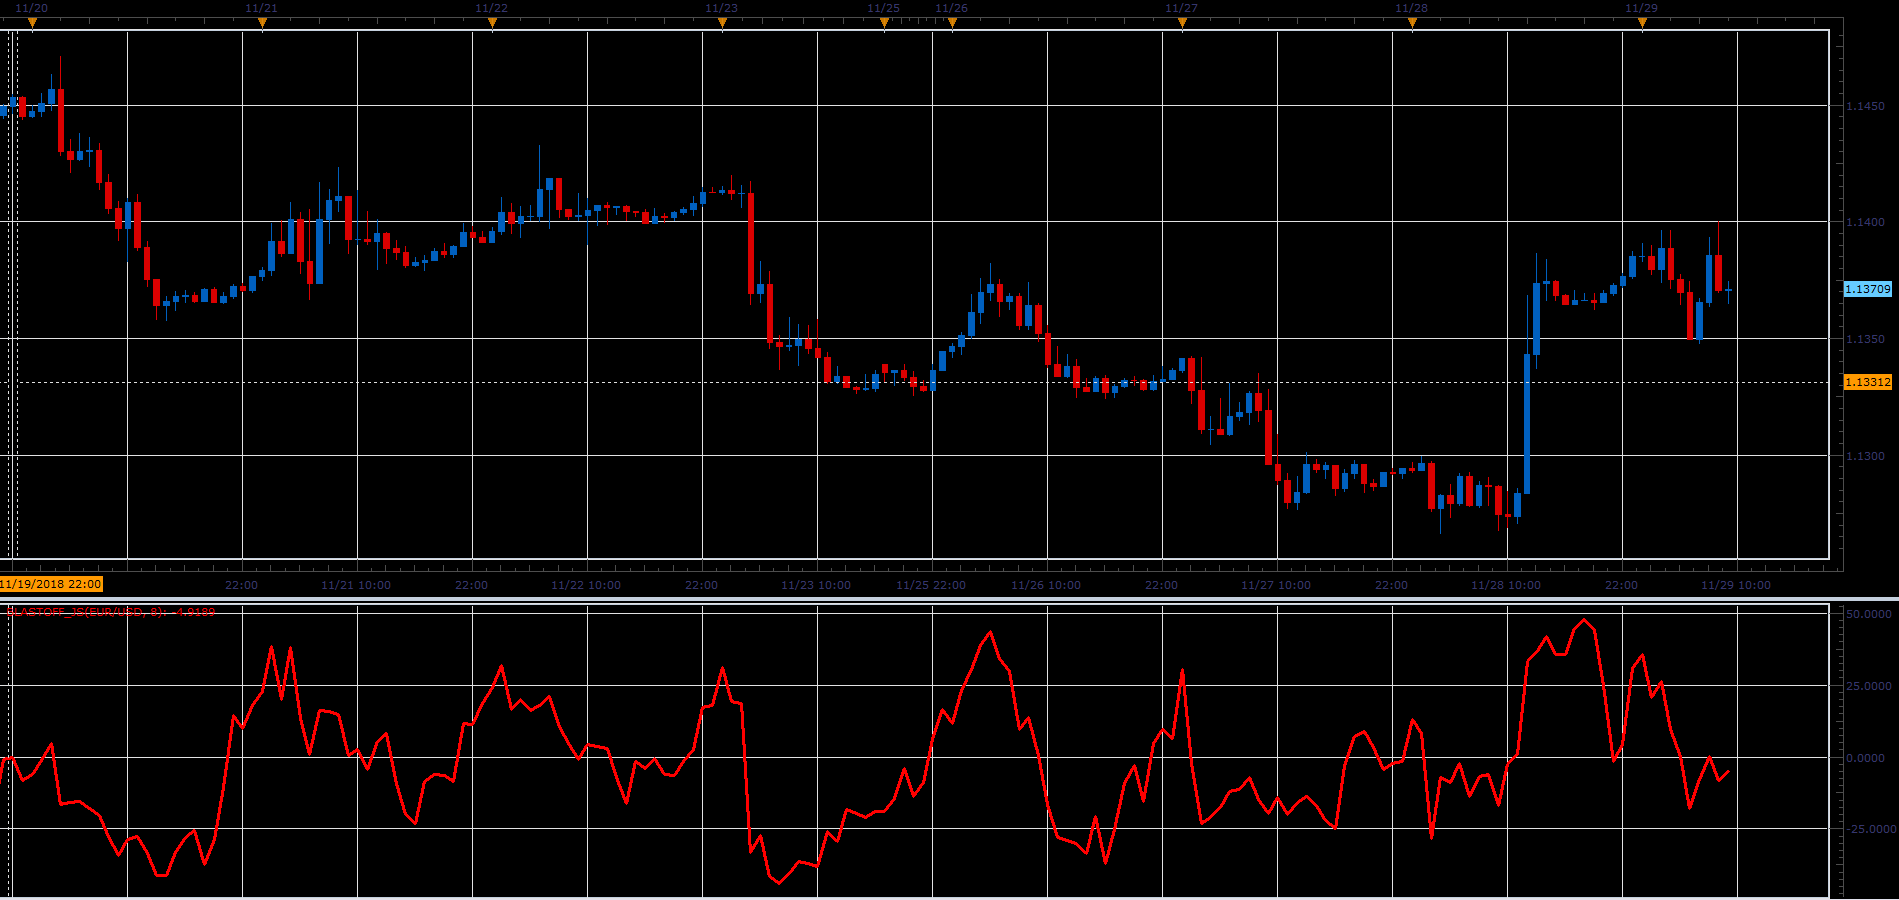Select the 11/26 day marker triangle

[952, 23]
